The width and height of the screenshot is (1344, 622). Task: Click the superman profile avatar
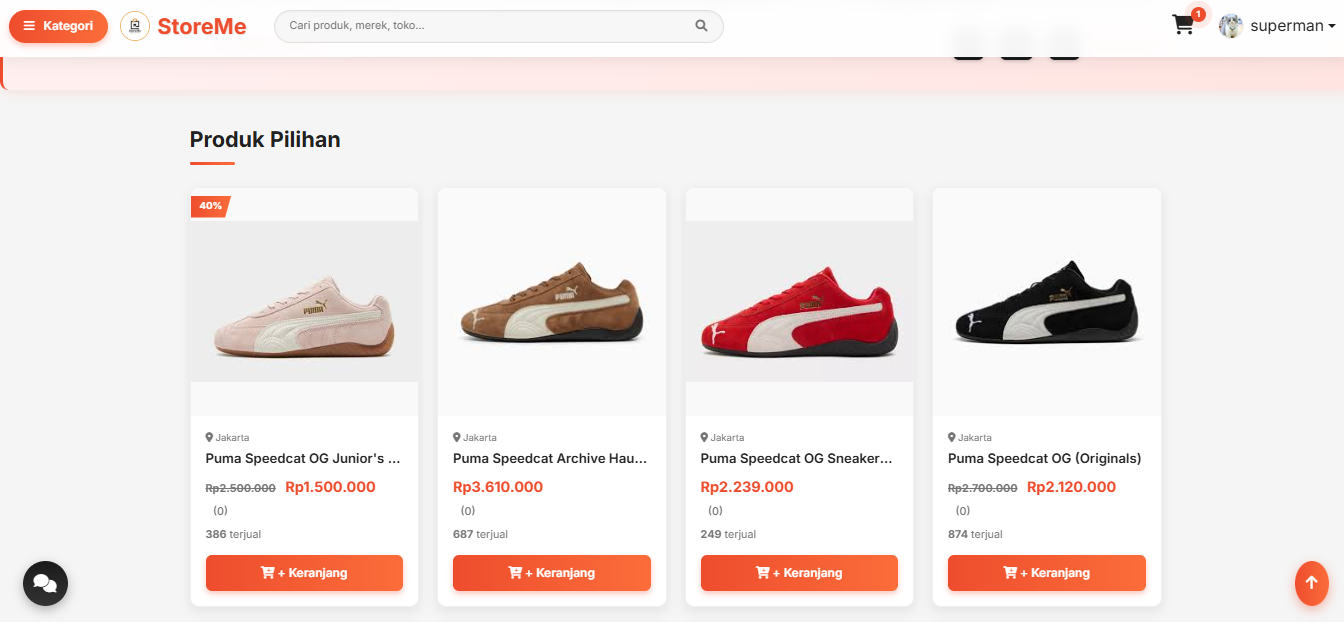click(x=1231, y=26)
